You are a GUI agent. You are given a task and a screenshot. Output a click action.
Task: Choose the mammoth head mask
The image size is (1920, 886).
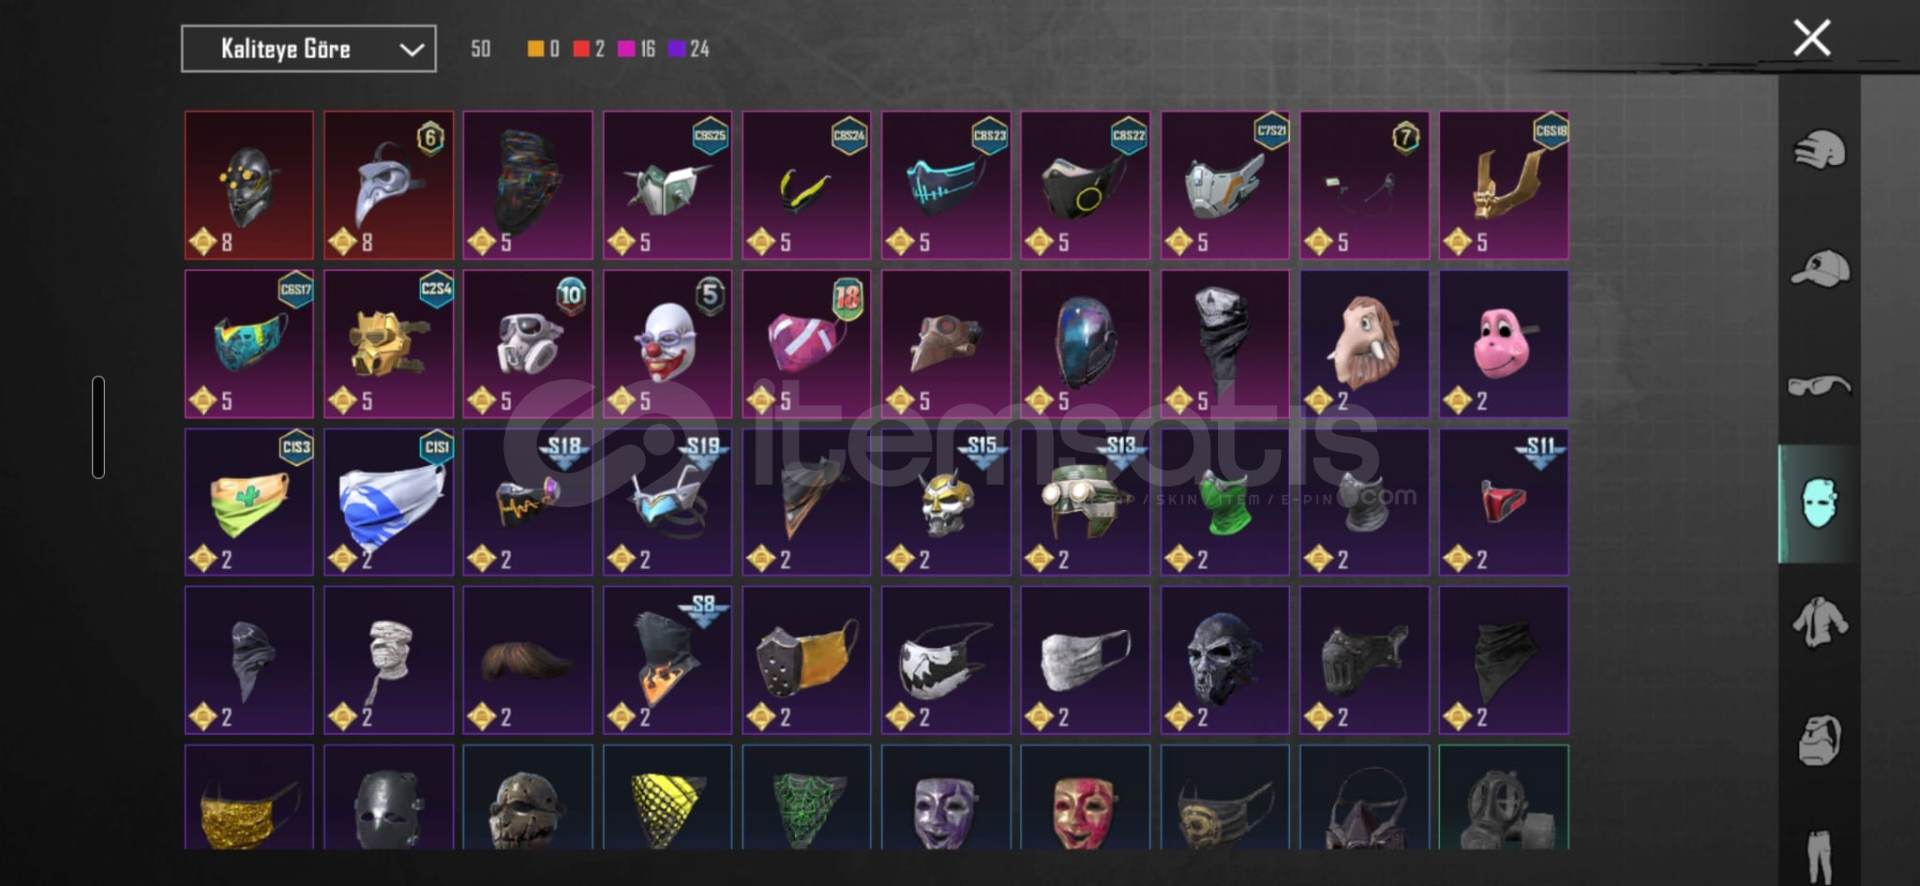[x=1364, y=343]
